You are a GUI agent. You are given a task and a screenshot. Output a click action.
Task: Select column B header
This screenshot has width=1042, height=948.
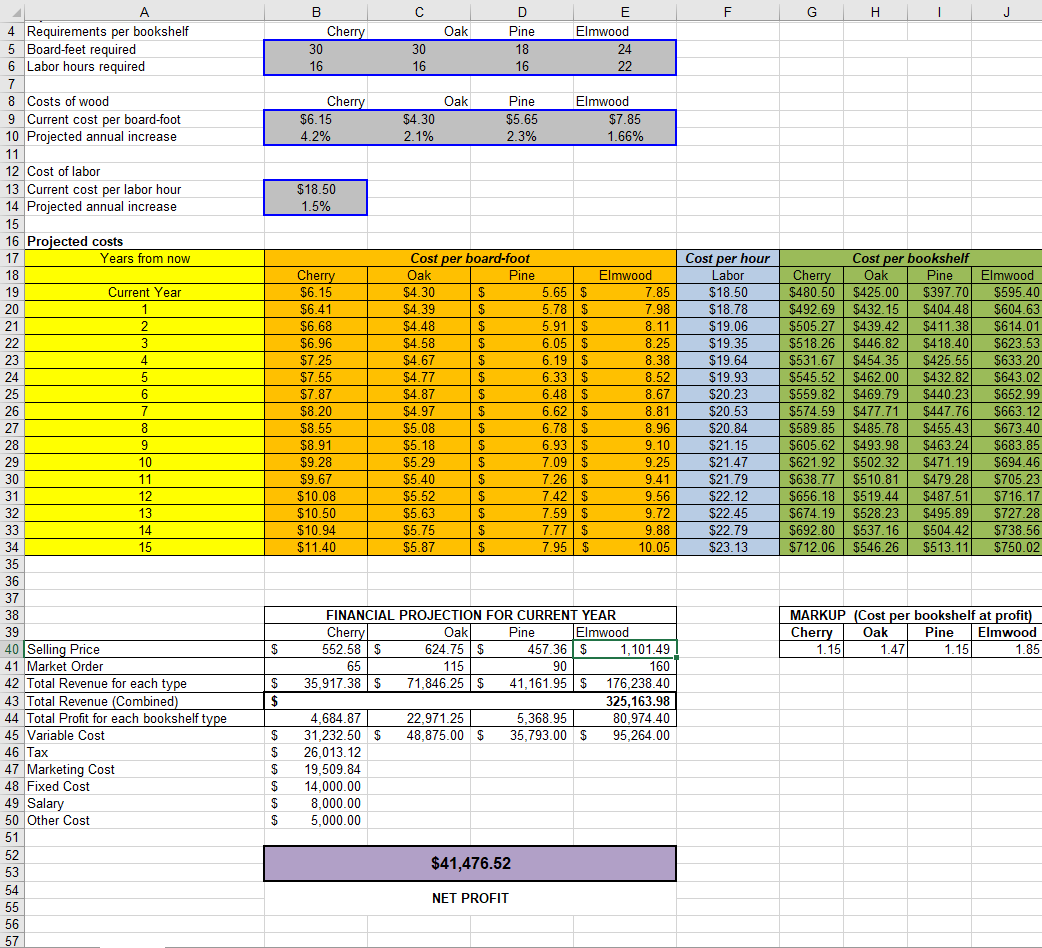point(315,11)
